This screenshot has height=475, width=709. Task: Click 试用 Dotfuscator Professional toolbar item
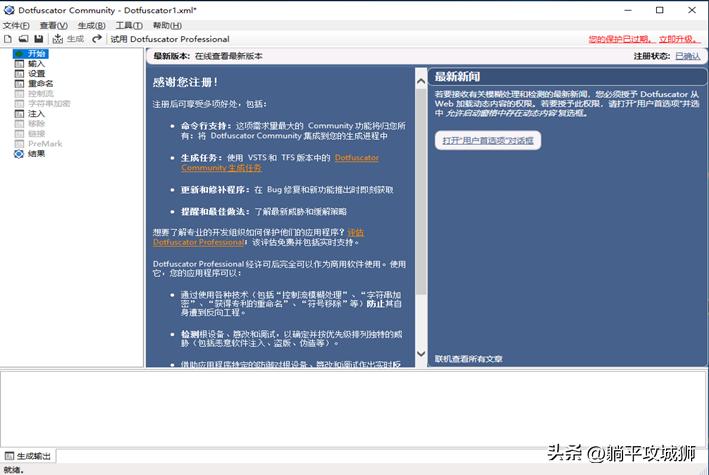click(x=170, y=39)
